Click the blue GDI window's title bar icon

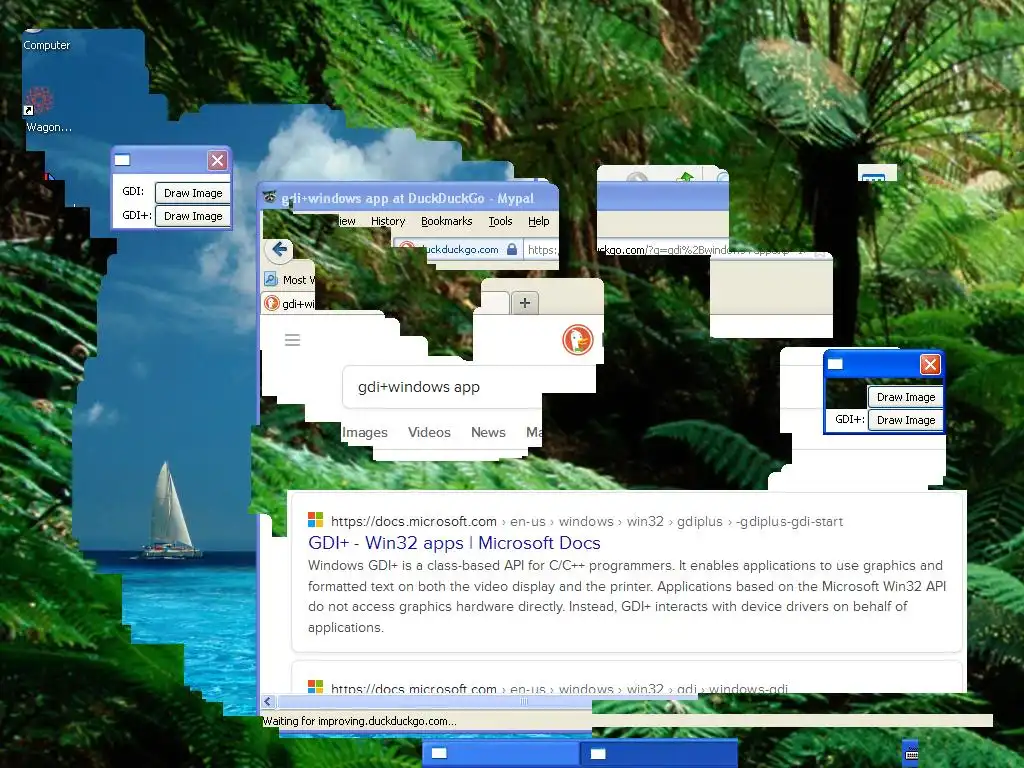pyautogui.click(x=835, y=364)
